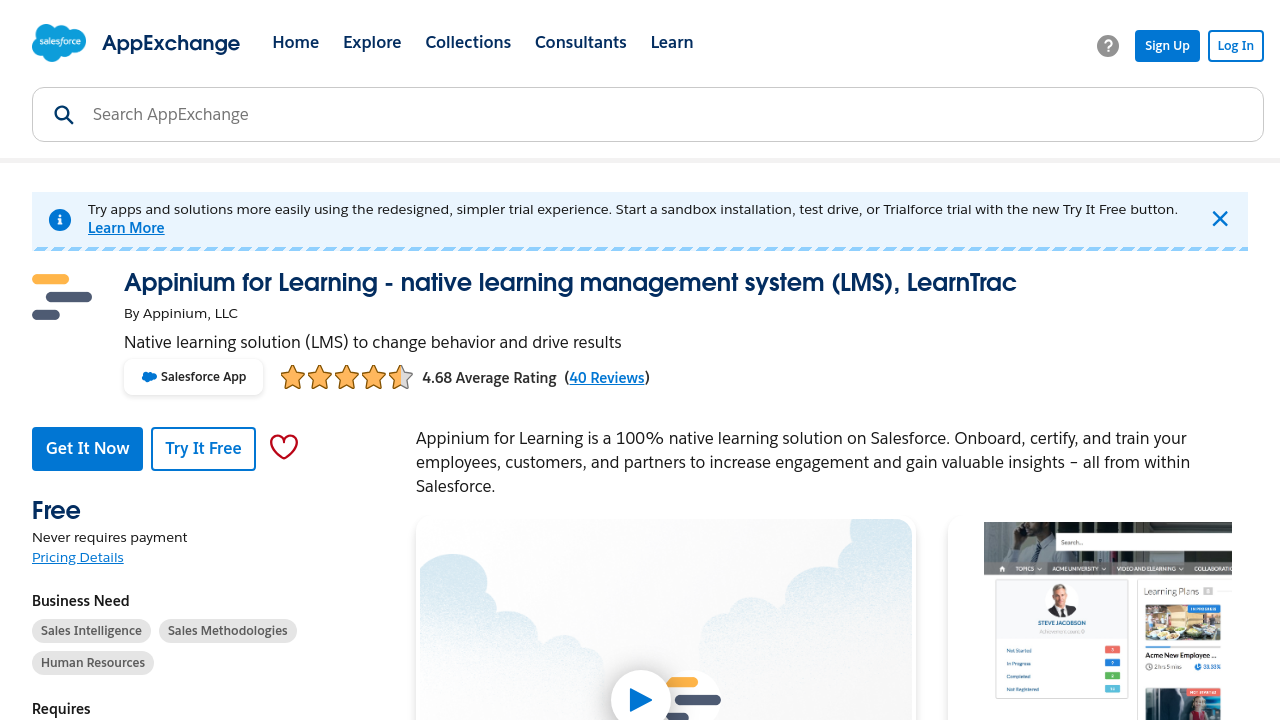
Task: Click the Salesforce App badge
Action: click(x=194, y=377)
